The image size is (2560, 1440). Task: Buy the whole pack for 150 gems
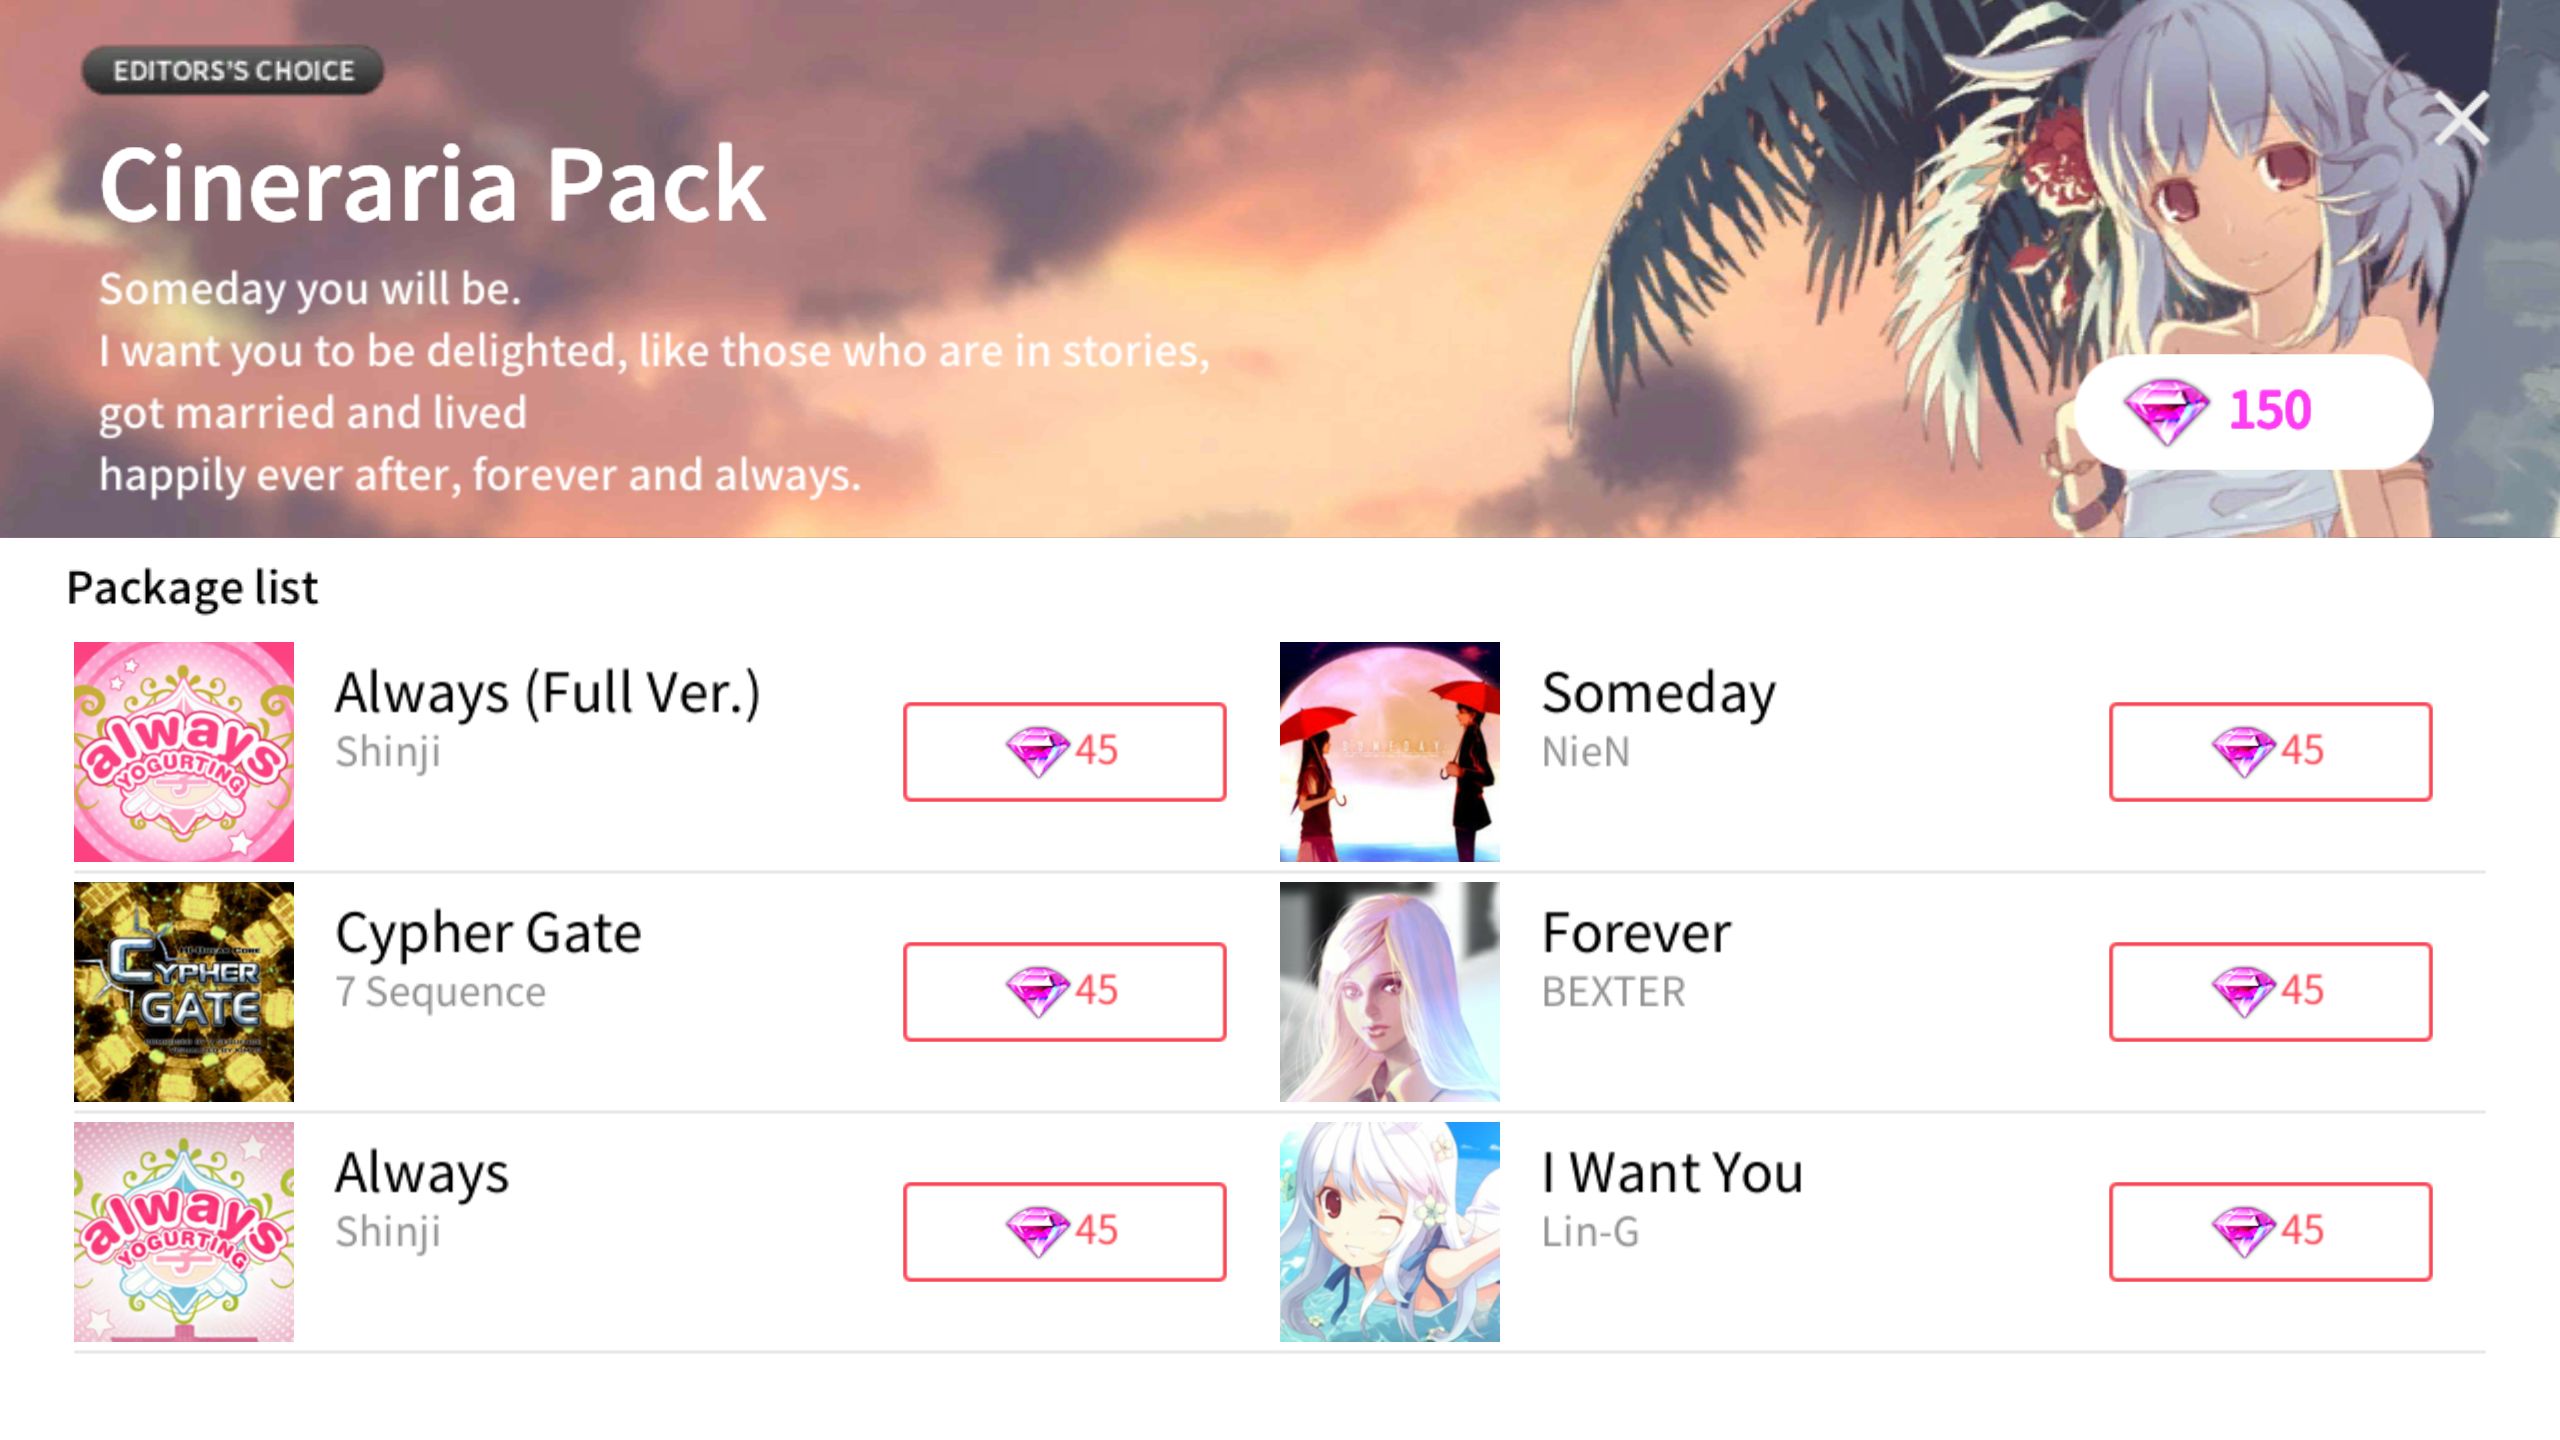tap(2254, 412)
